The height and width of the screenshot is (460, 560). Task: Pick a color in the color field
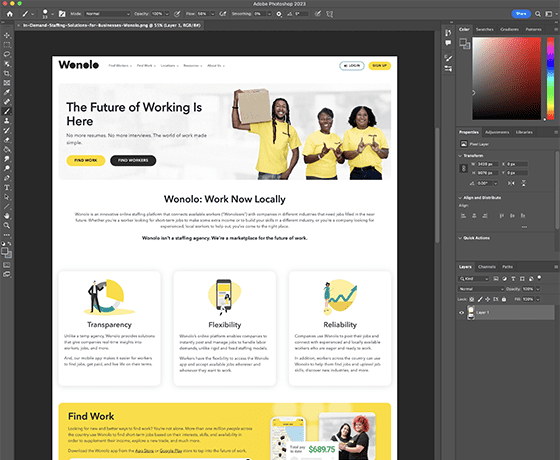coord(506,79)
